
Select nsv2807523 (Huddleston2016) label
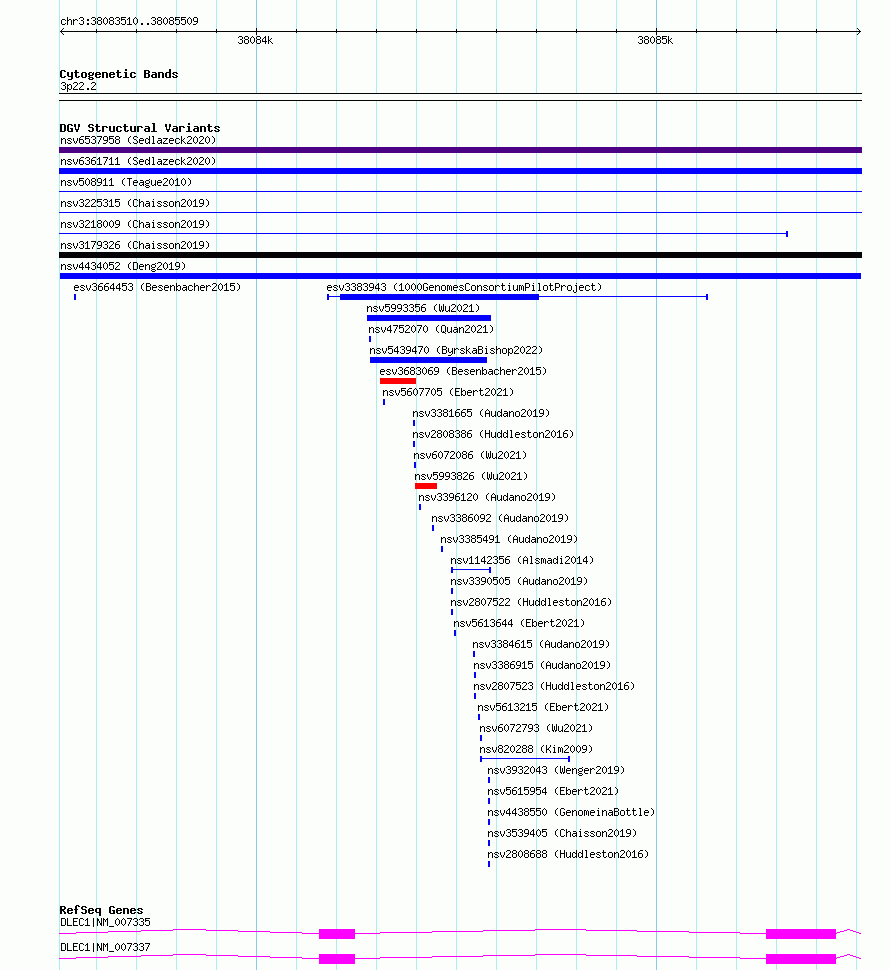(554, 687)
